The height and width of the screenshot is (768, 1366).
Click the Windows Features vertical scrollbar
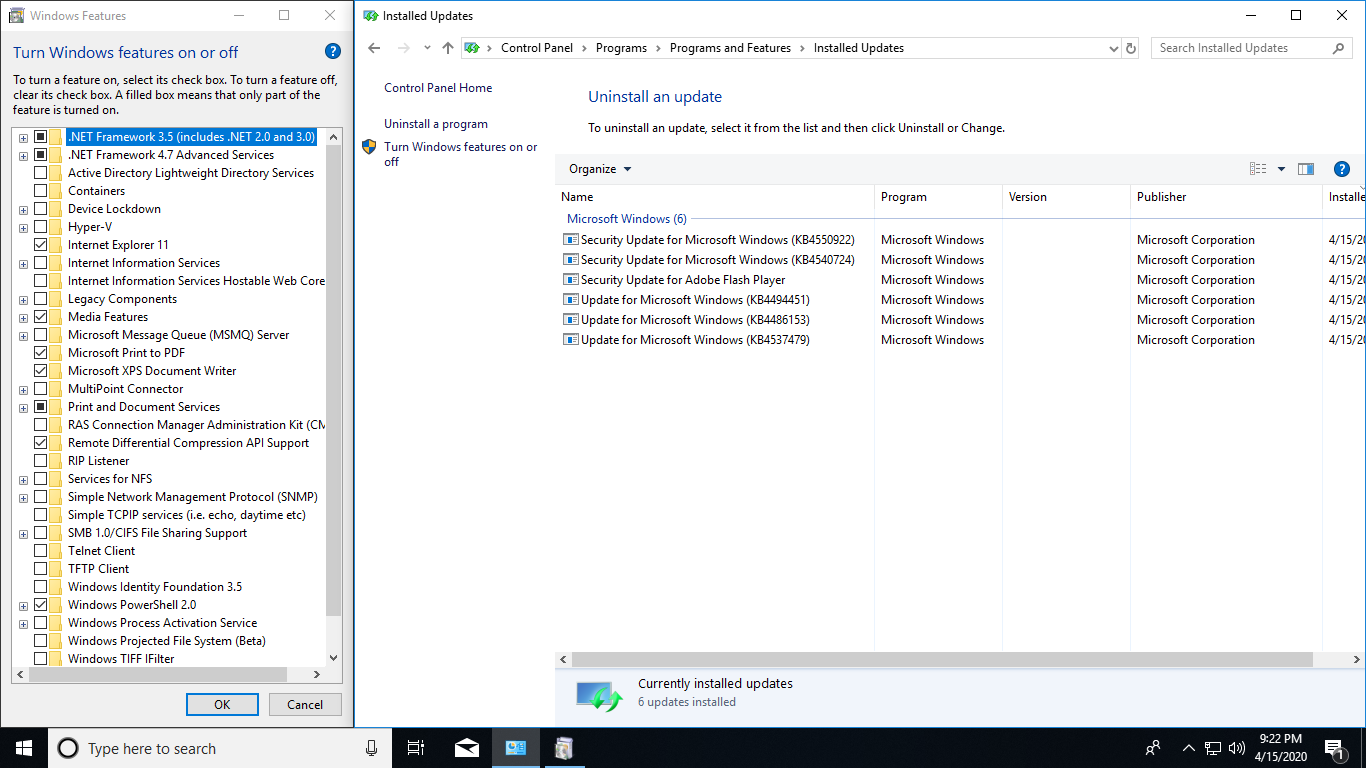pyautogui.click(x=333, y=380)
